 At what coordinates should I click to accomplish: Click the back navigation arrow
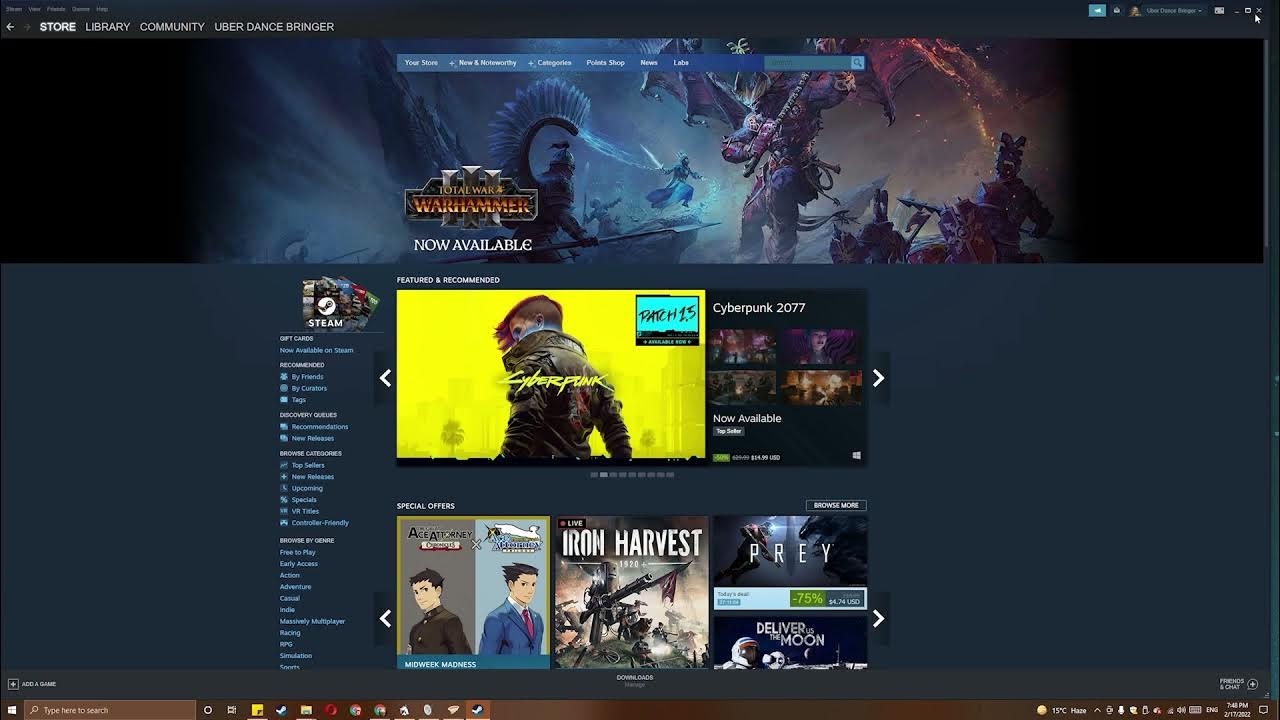click(10, 27)
